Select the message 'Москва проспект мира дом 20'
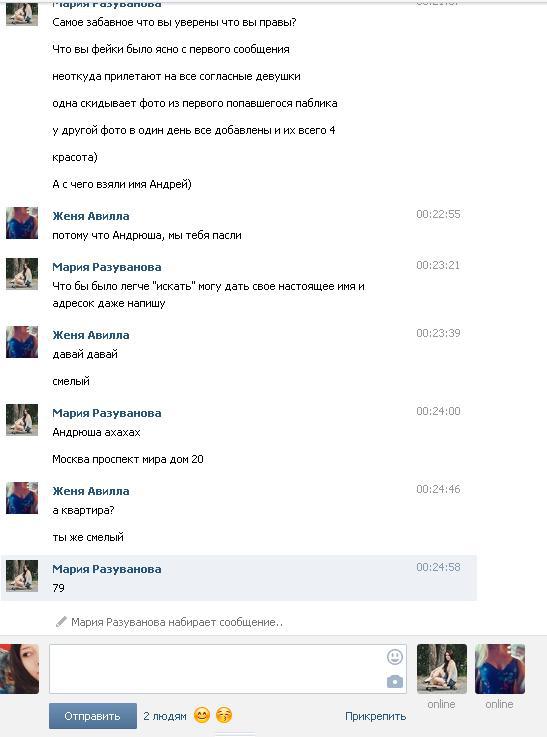Image resolution: width=547 pixels, height=737 pixels. tap(128, 459)
